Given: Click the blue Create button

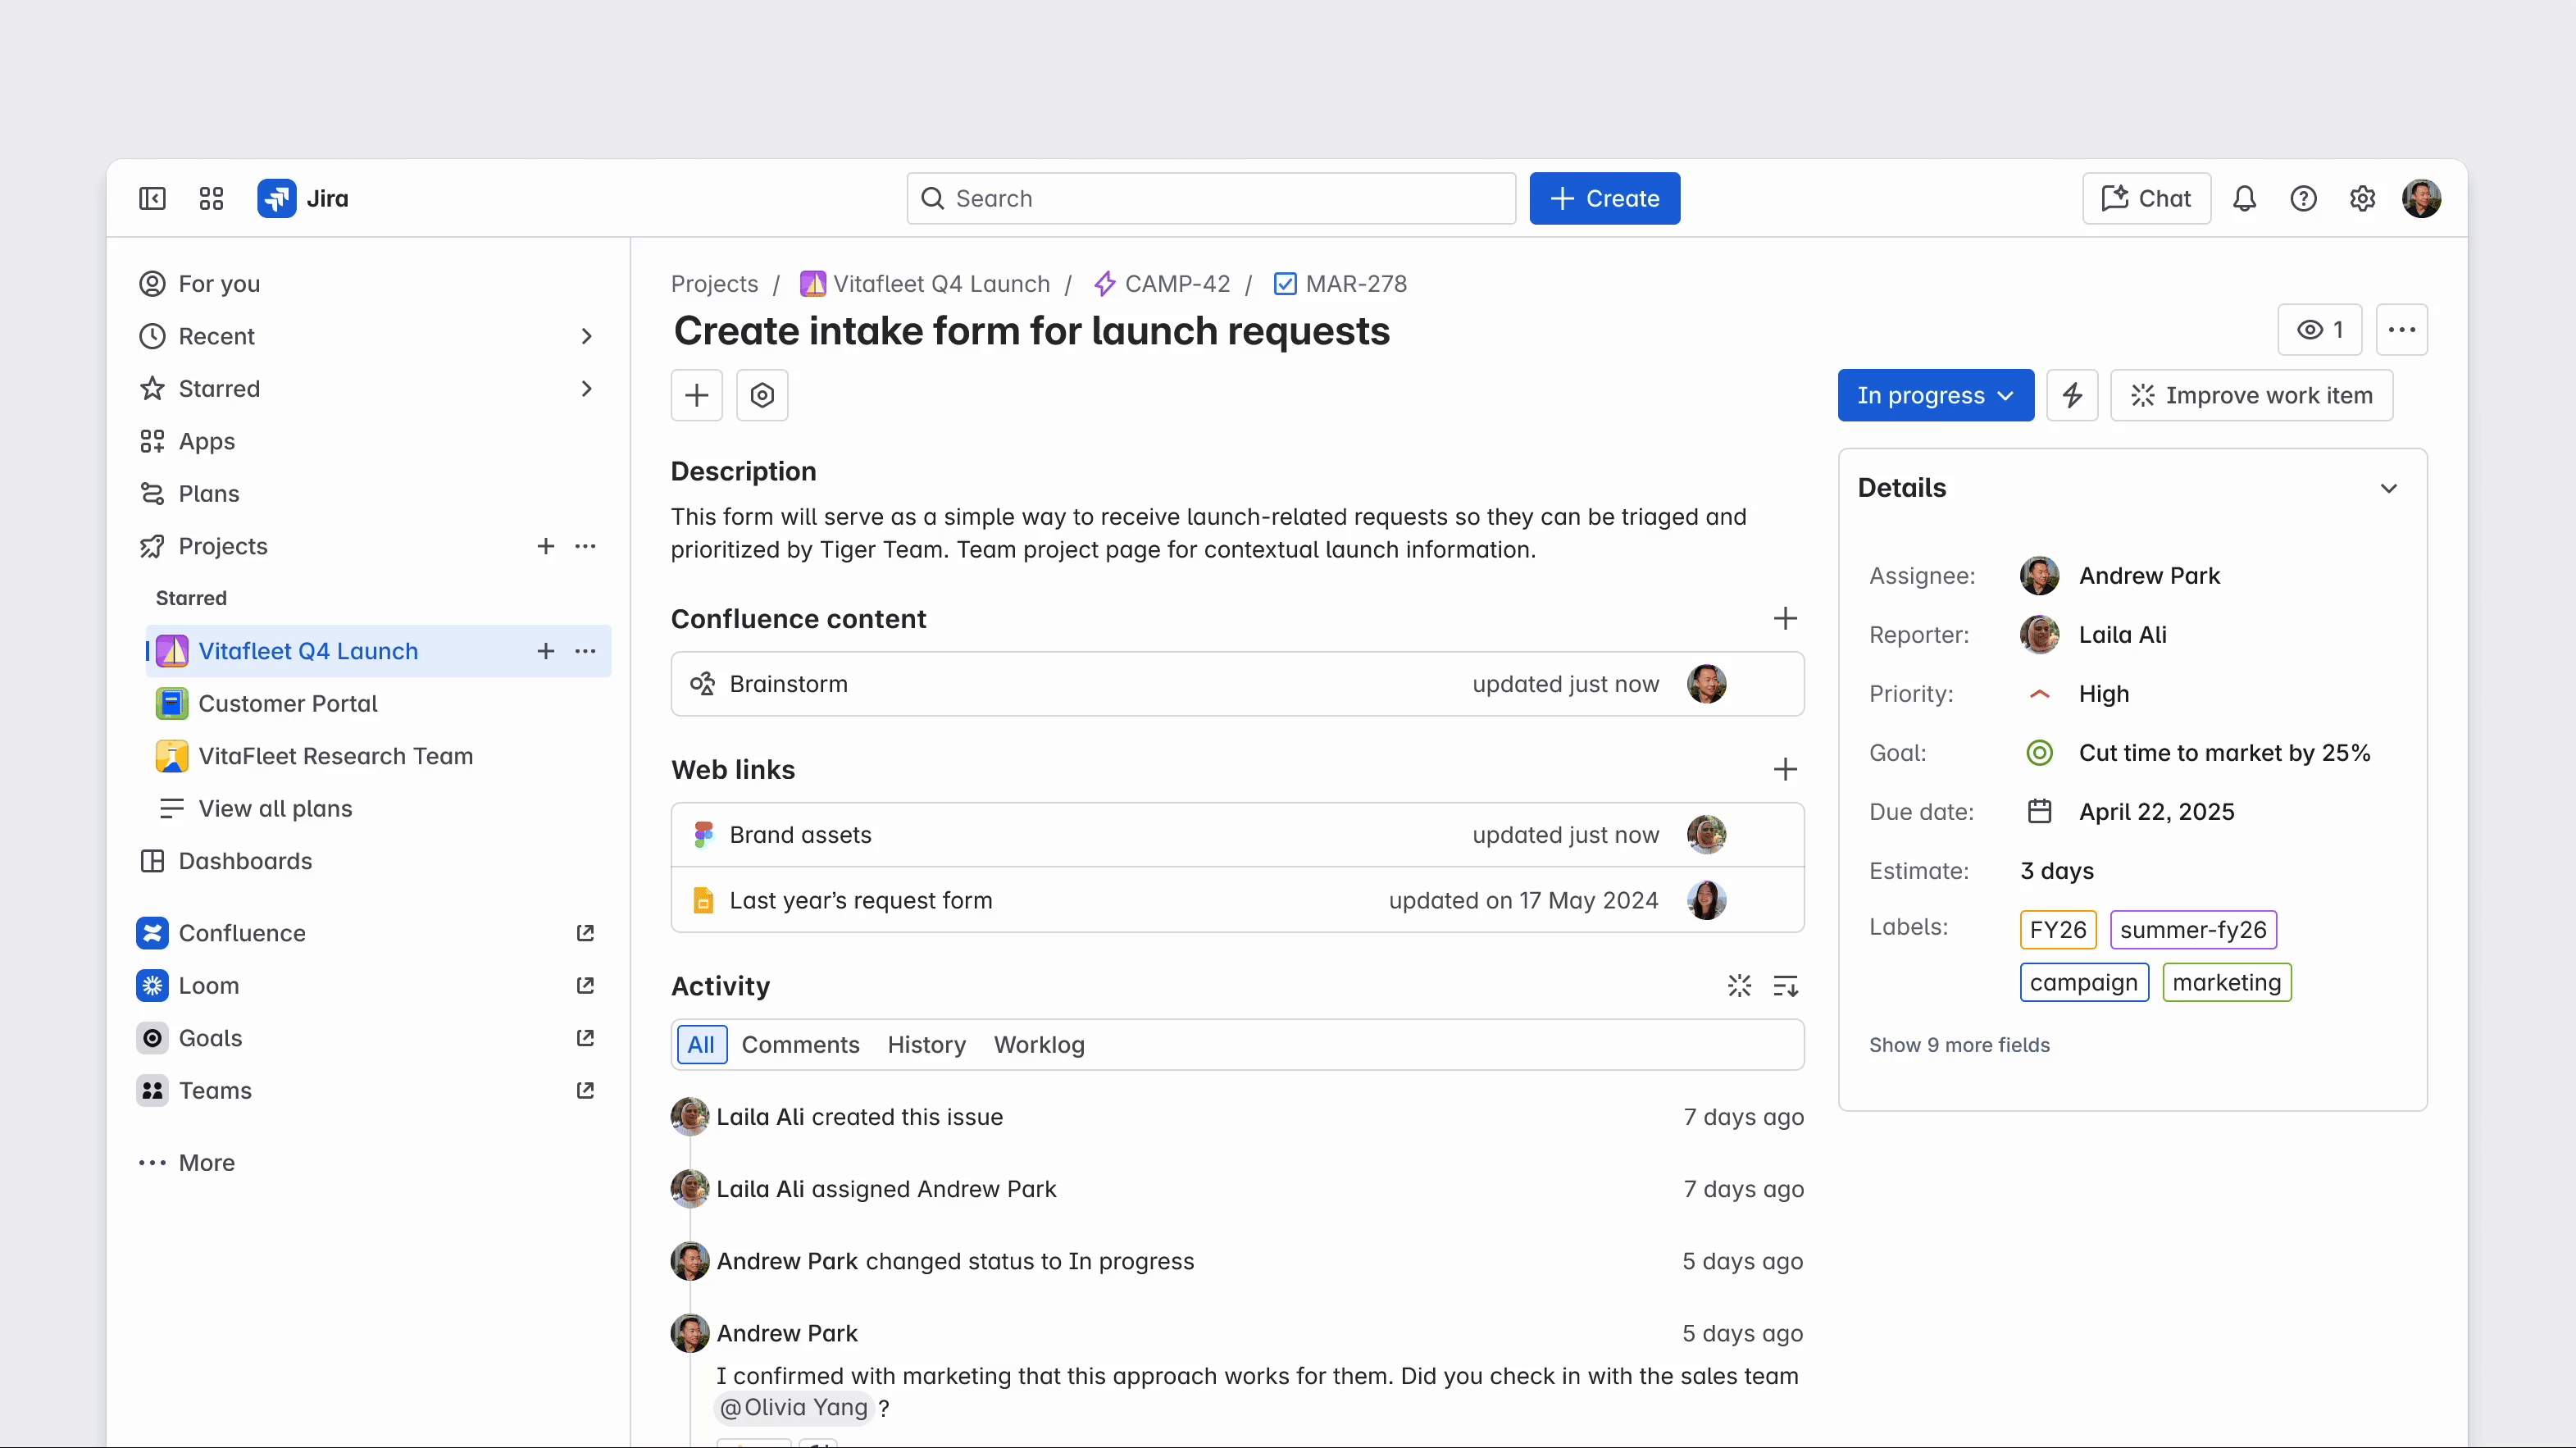Looking at the screenshot, I should [1604, 198].
